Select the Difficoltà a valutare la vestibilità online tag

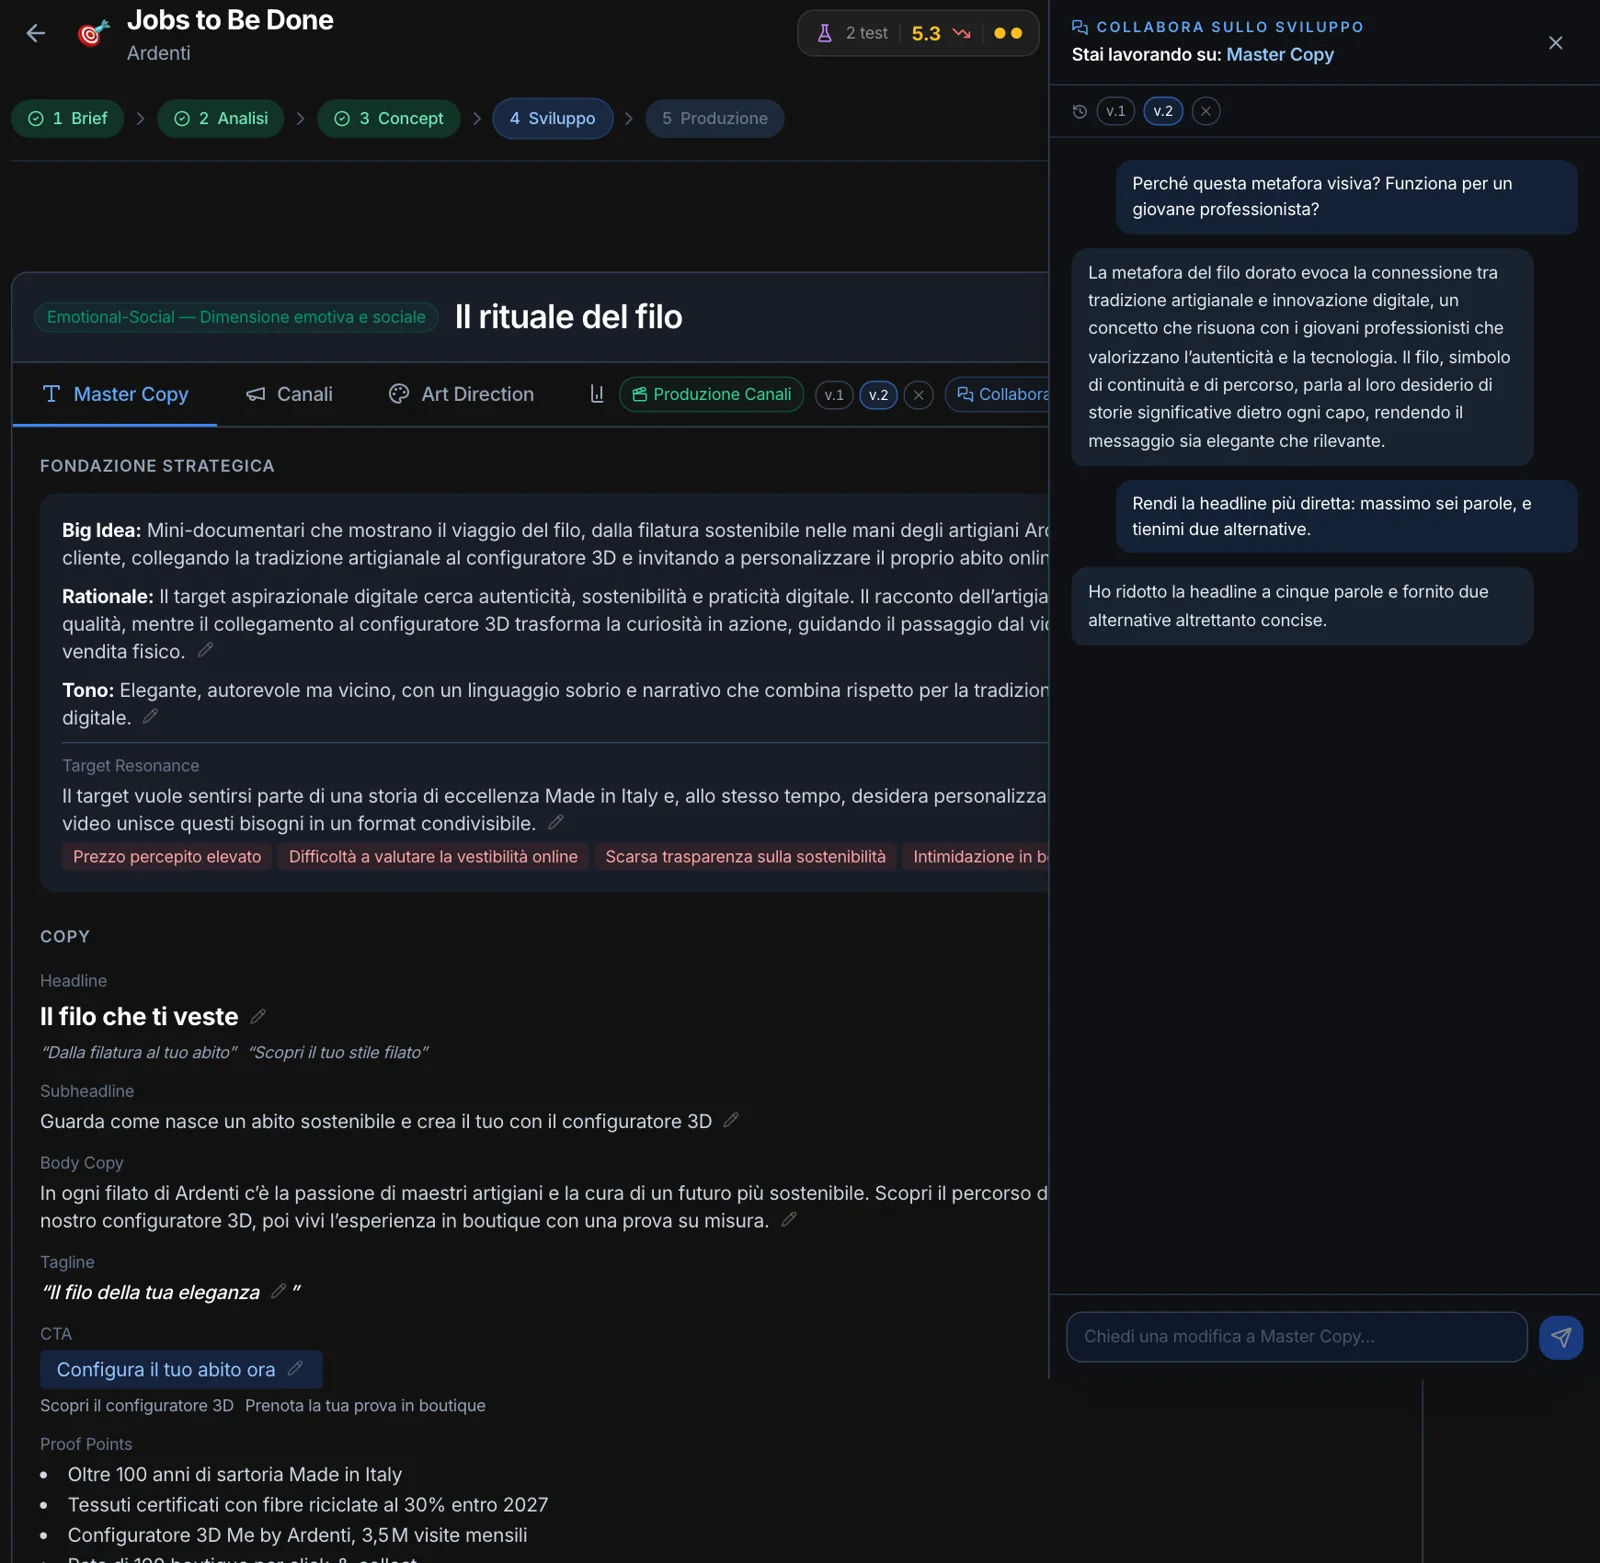coord(433,857)
